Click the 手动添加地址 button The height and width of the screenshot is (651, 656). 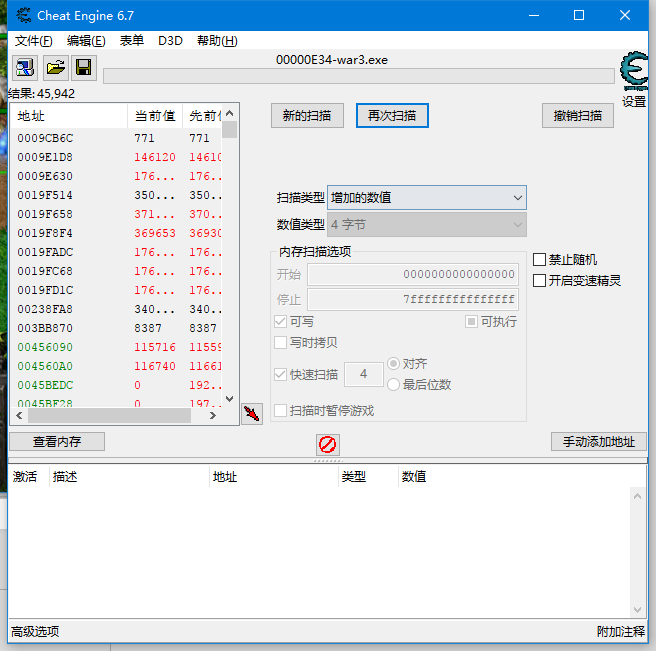coord(599,441)
